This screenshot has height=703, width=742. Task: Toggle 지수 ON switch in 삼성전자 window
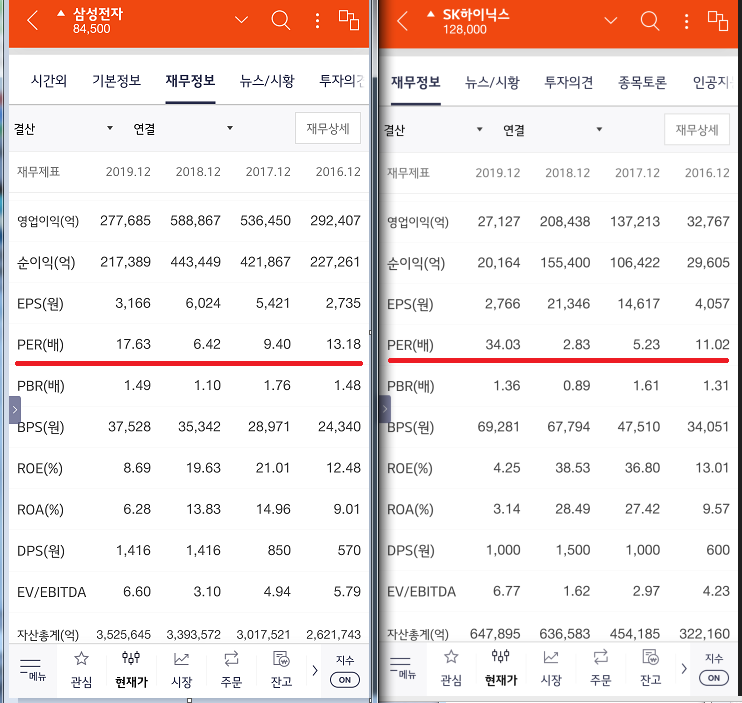click(x=345, y=680)
